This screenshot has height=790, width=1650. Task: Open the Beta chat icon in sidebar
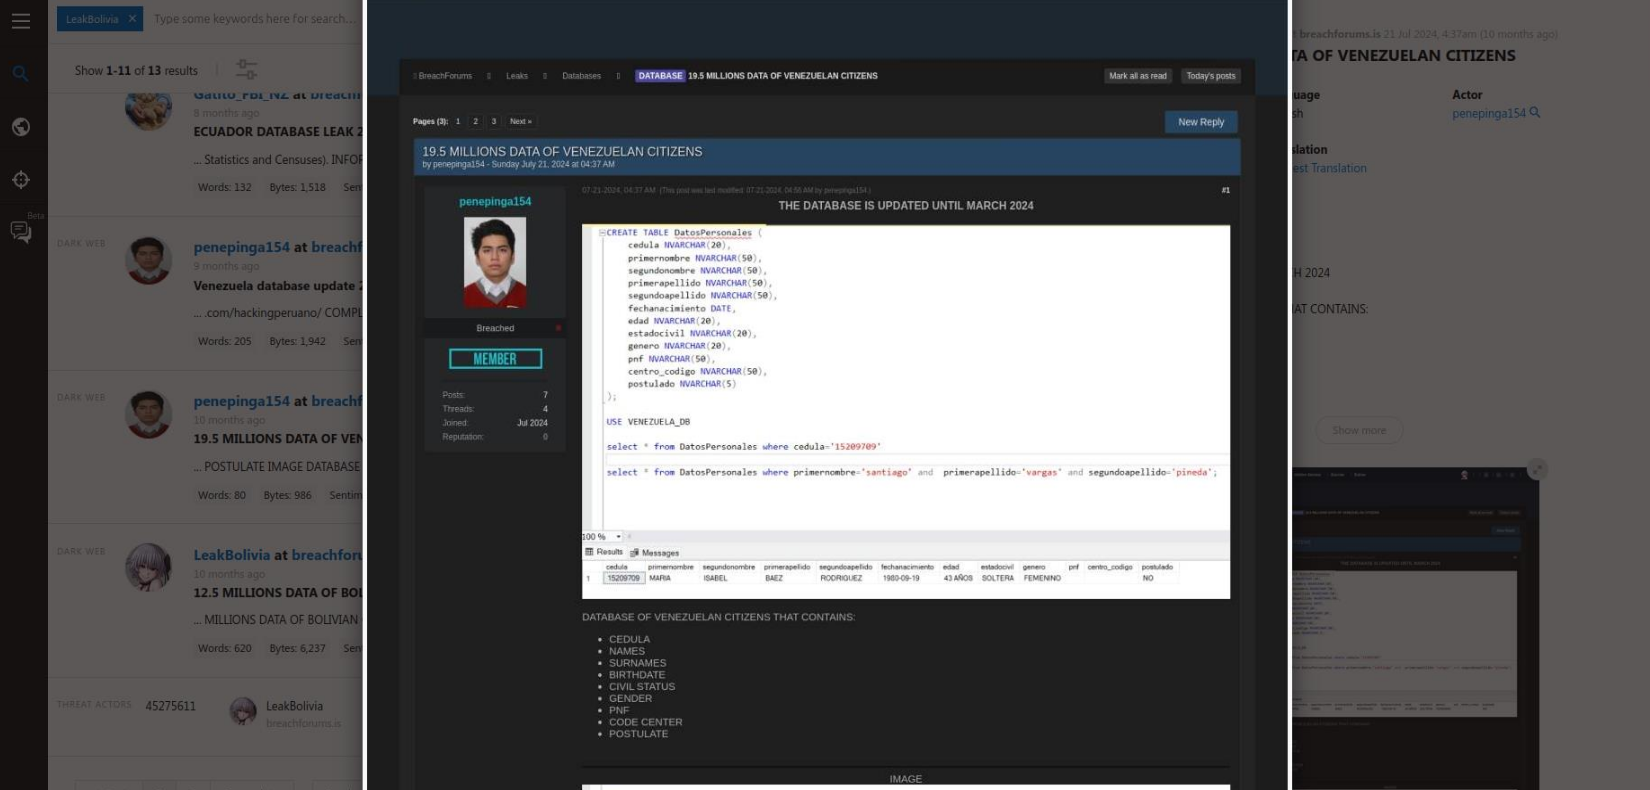pyautogui.click(x=20, y=232)
